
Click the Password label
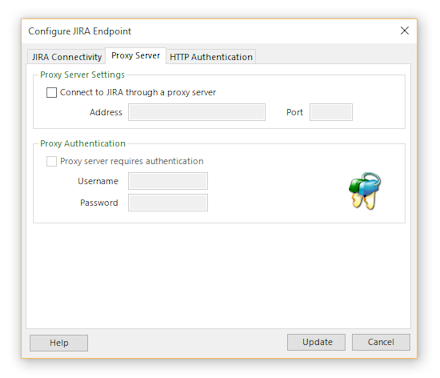point(99,203)
